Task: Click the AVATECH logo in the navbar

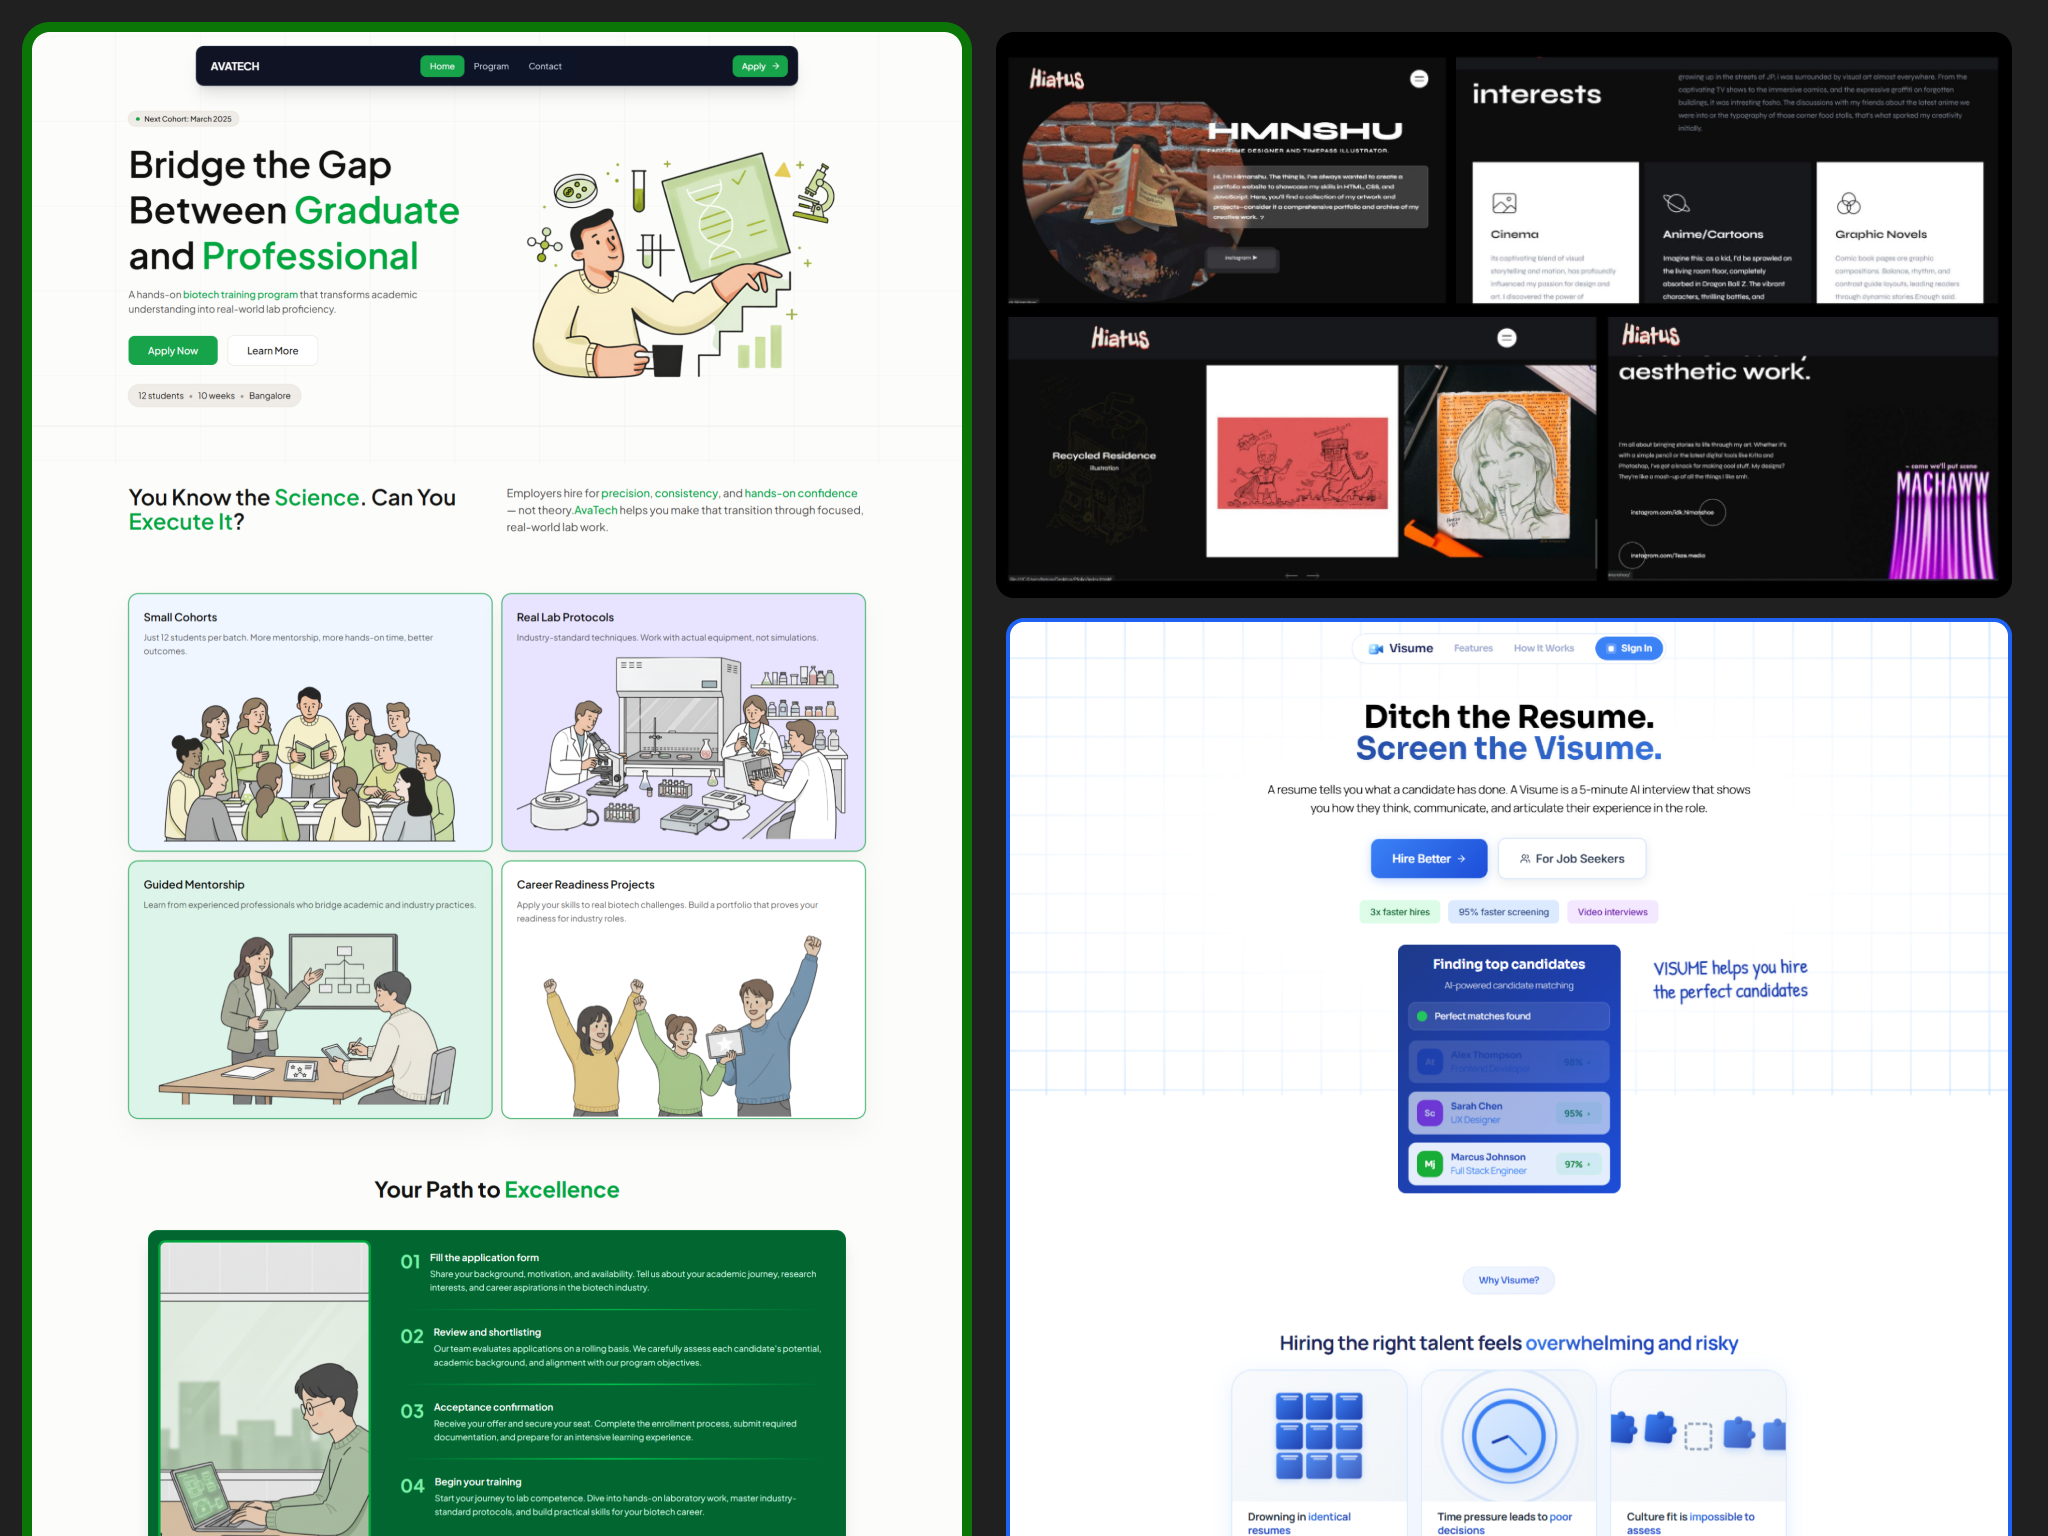Action: point(235,66)
